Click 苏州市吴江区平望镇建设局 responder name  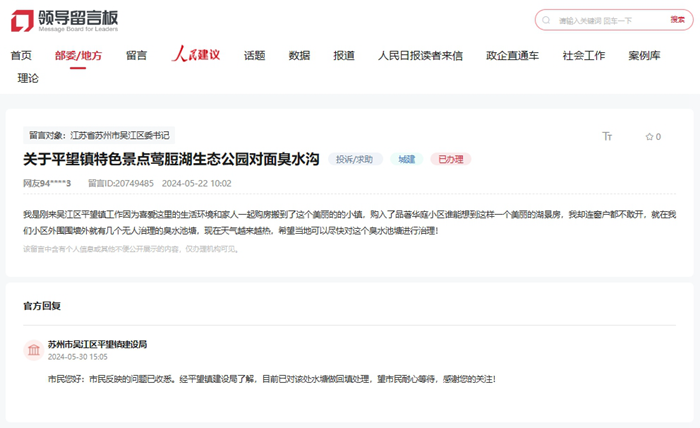[97, 344]
